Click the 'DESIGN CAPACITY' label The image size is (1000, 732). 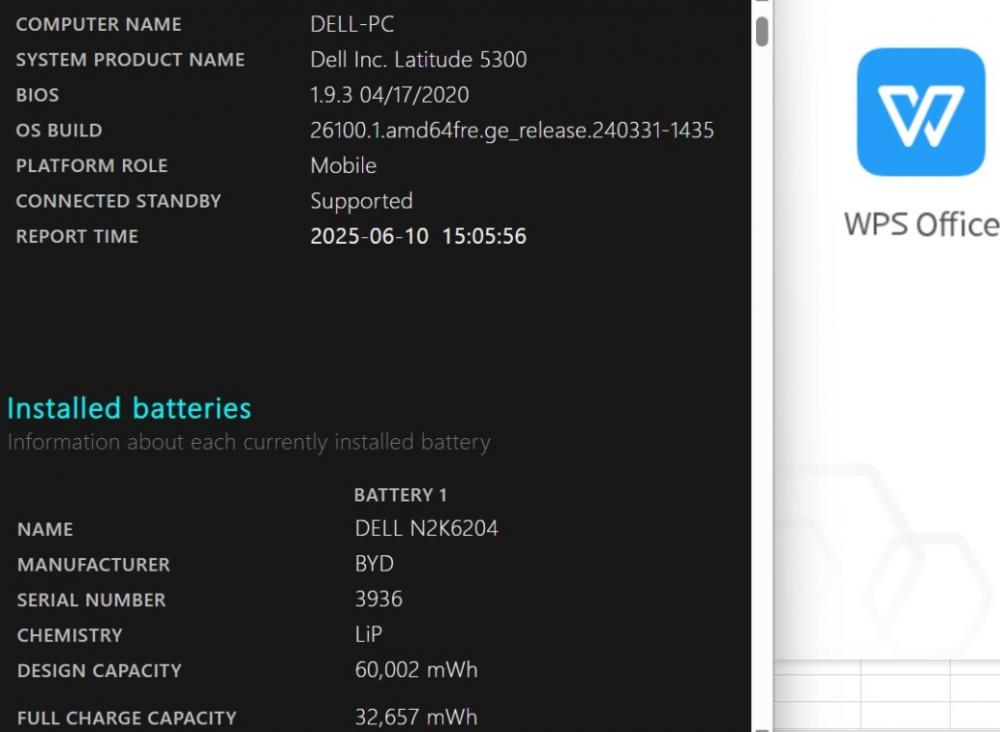99,671
